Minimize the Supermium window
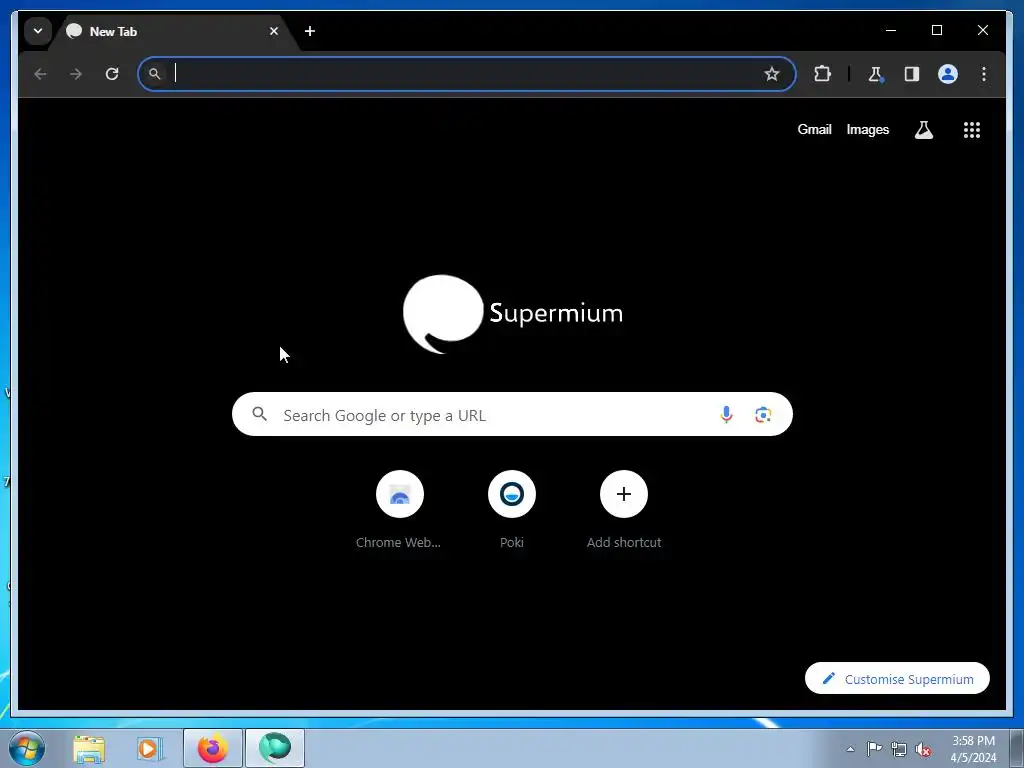 (x=891, y=30)
